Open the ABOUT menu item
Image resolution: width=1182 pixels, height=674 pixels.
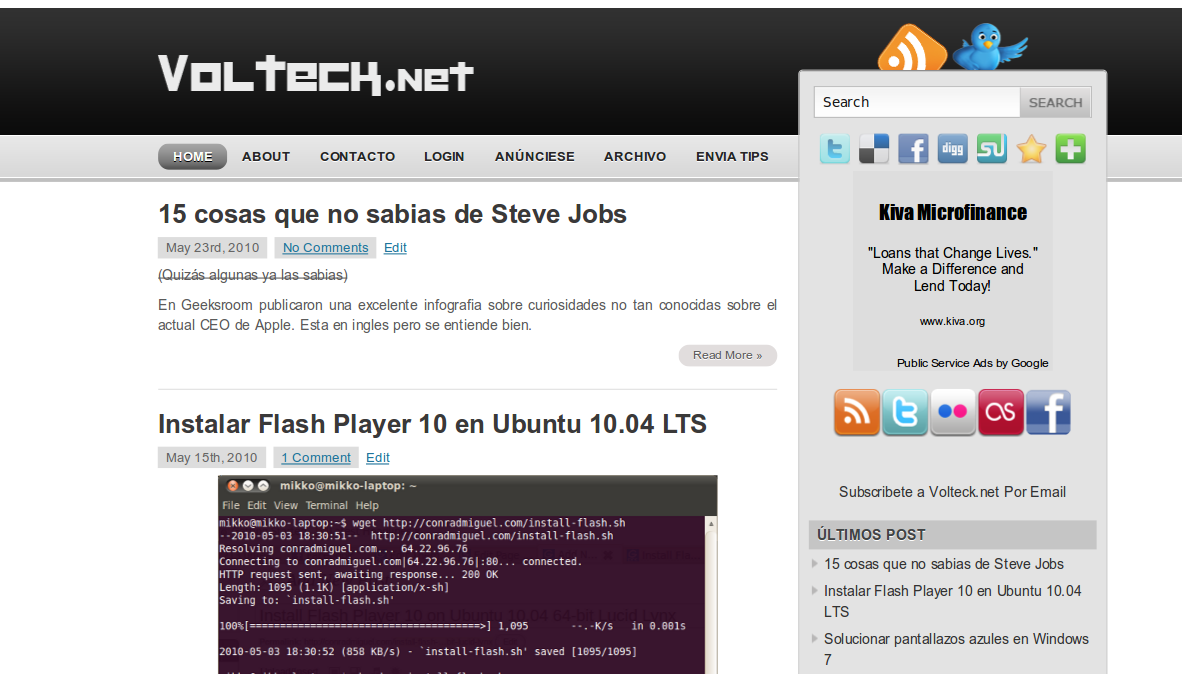(266, 157)
